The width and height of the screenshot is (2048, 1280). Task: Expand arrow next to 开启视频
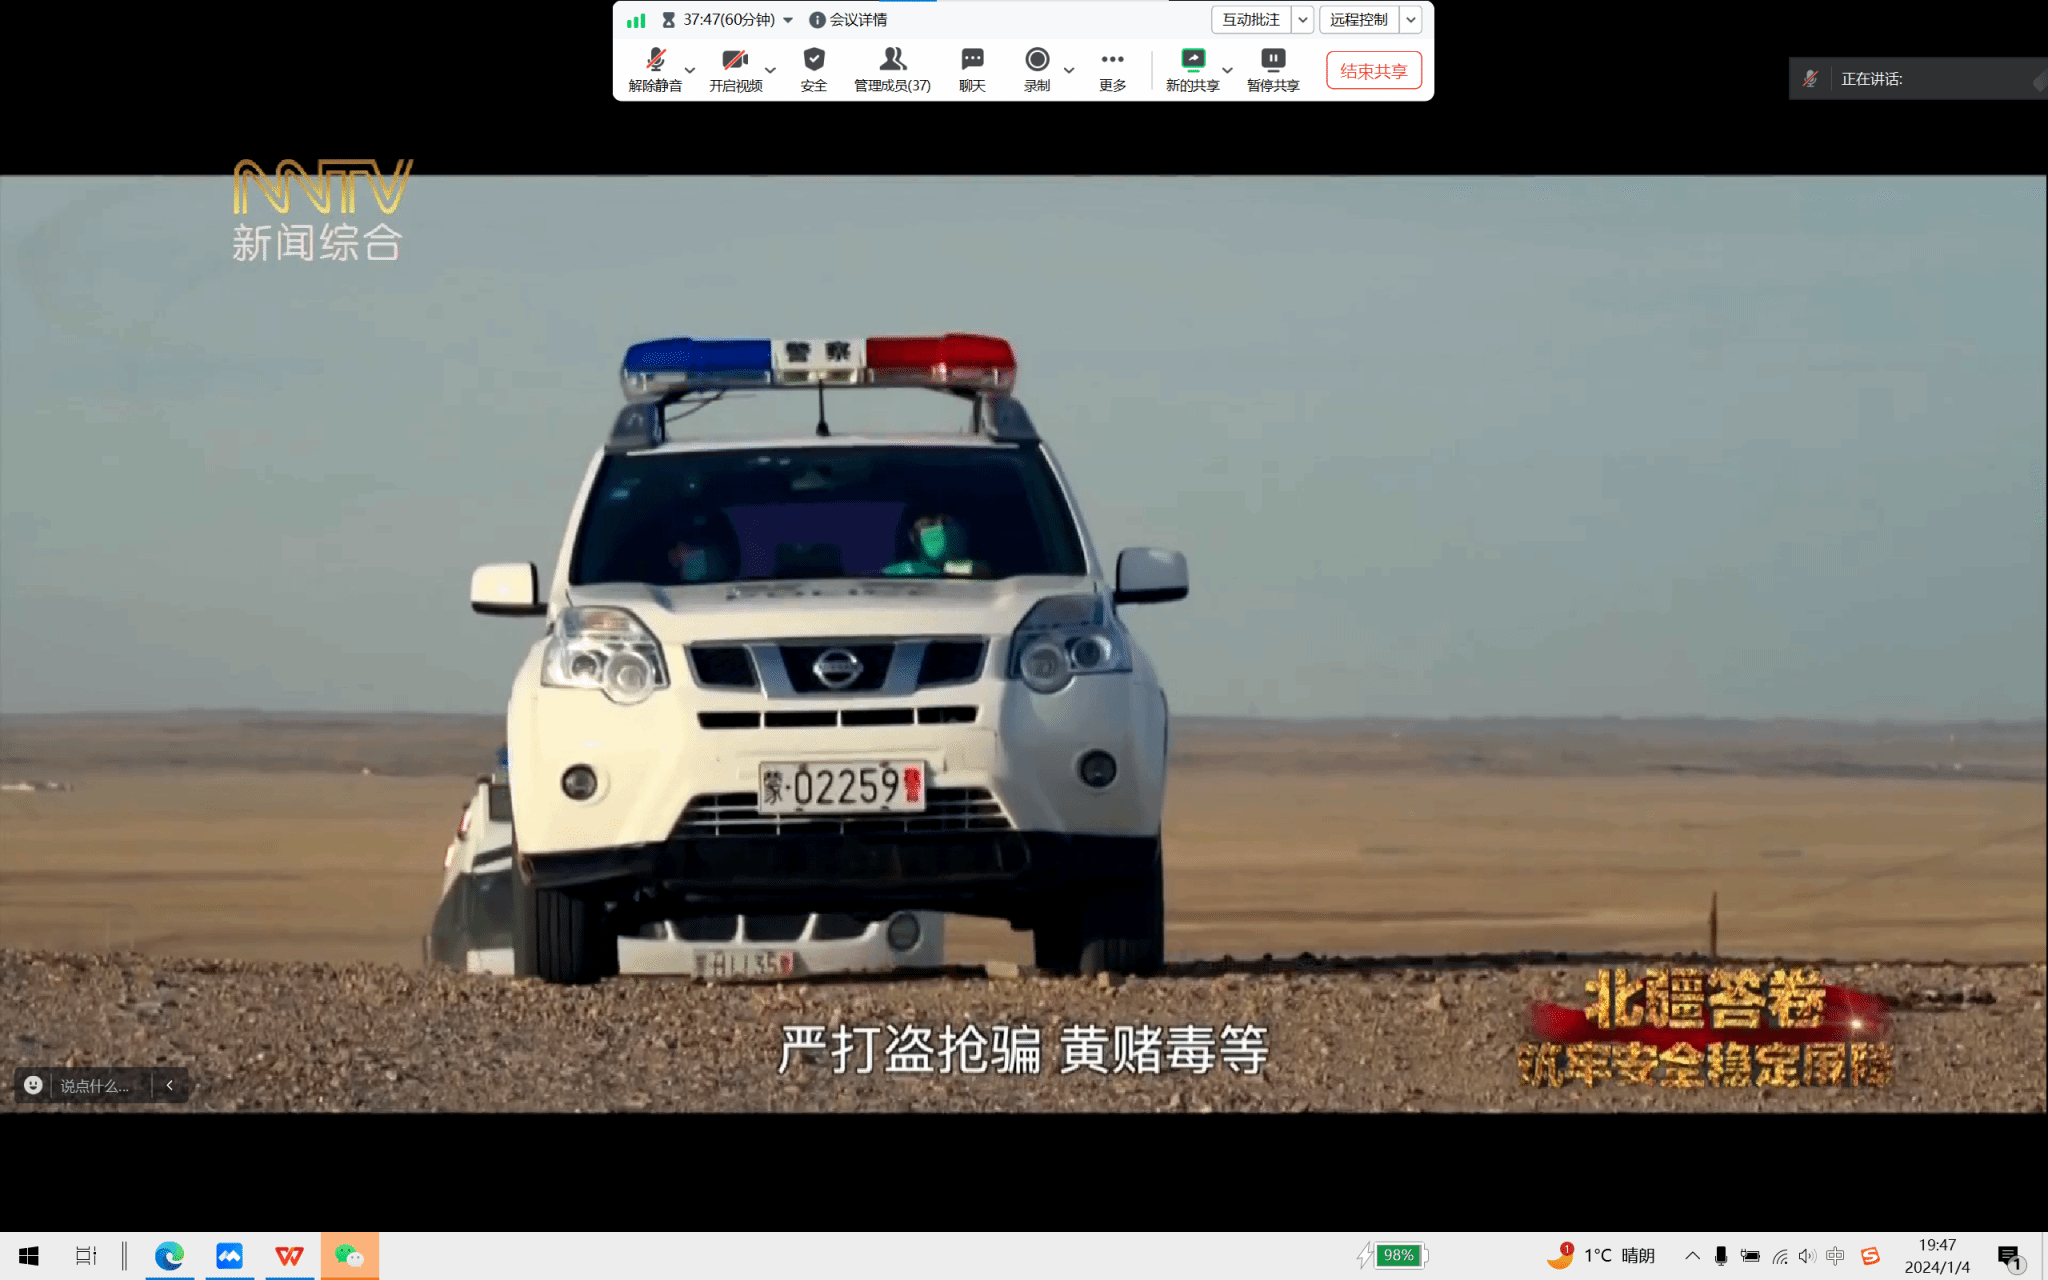[x=770, y=70]
